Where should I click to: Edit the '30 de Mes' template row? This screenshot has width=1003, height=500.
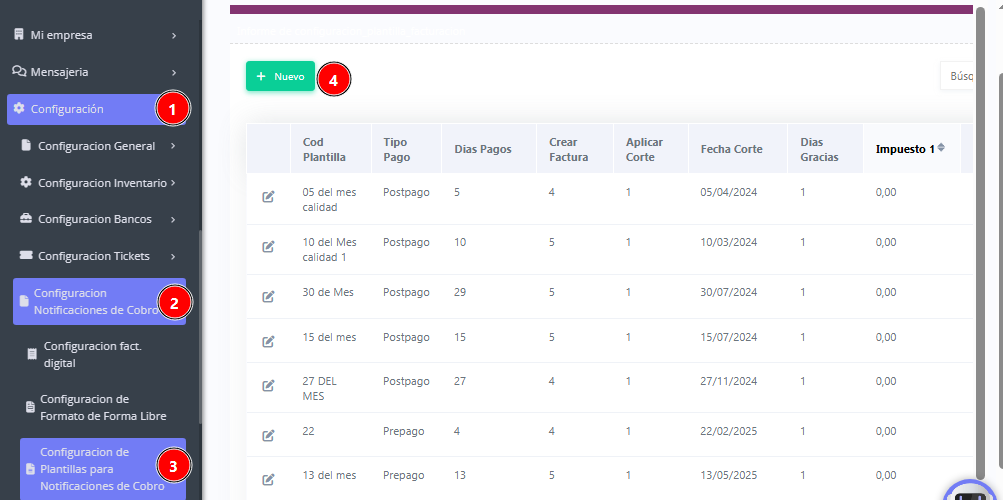point(268,297)
